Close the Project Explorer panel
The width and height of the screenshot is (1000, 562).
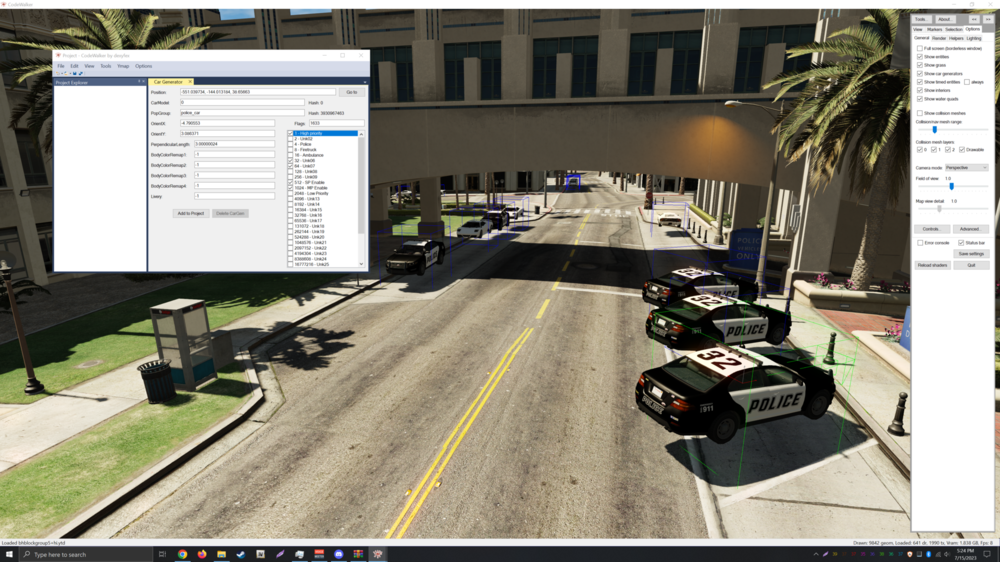[x=143, y=82]
